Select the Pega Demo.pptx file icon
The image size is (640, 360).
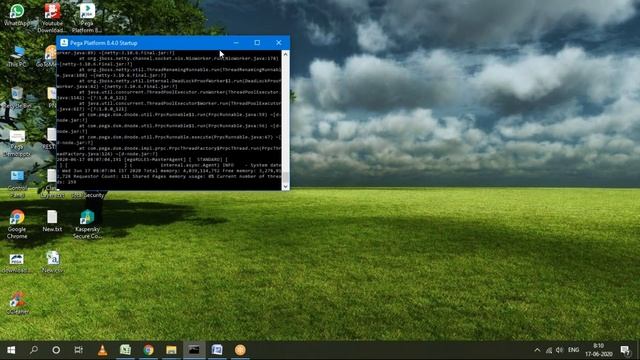[x=17, y=144]
